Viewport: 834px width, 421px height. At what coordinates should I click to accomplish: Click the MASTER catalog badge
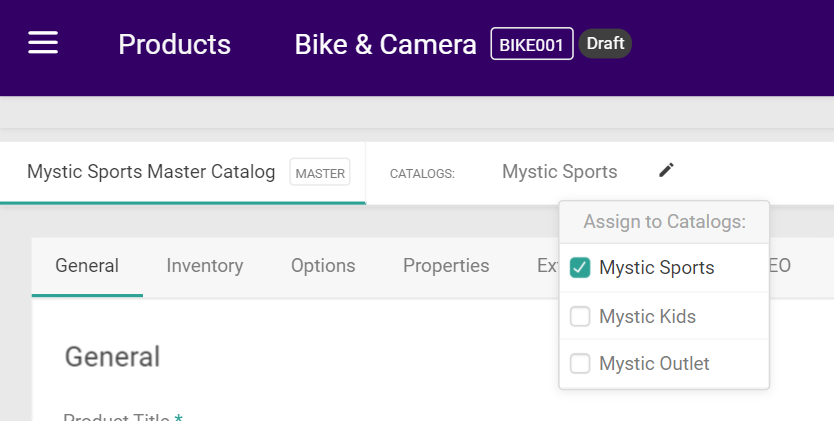320,172
